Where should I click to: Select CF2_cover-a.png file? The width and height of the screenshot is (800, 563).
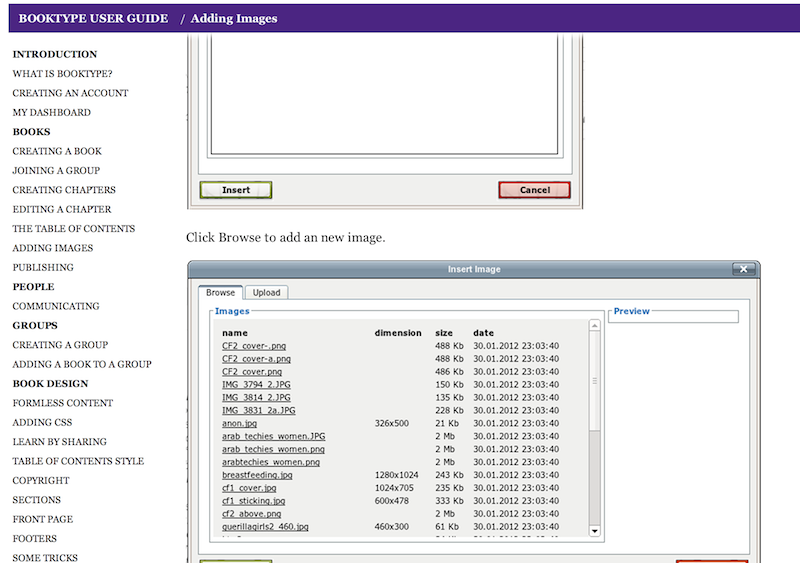[256, 359]
